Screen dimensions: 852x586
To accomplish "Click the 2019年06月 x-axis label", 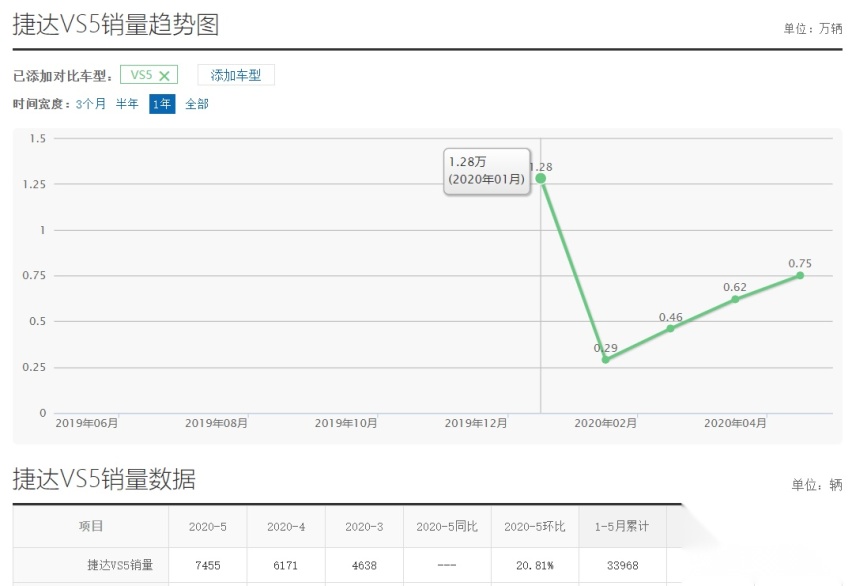I will (x=87, y=423).
